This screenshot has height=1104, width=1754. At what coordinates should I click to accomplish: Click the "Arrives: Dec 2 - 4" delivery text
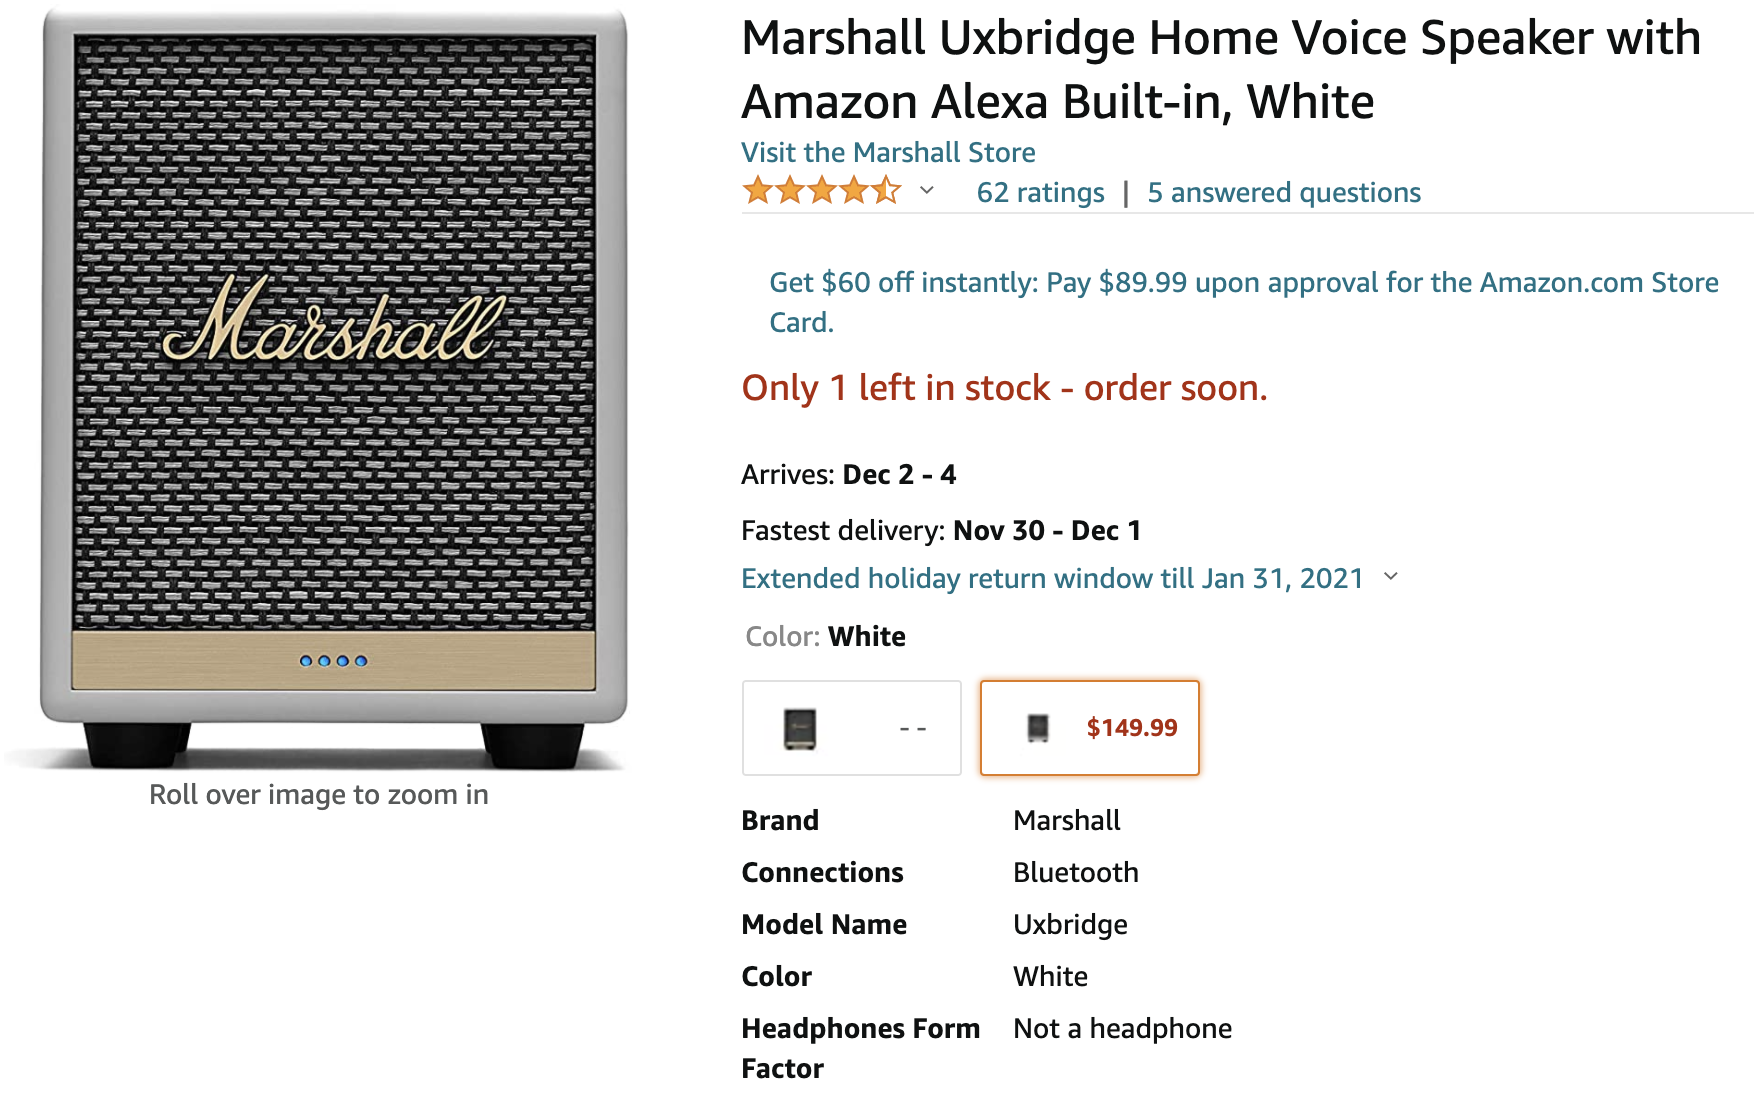tap(848, 475)
